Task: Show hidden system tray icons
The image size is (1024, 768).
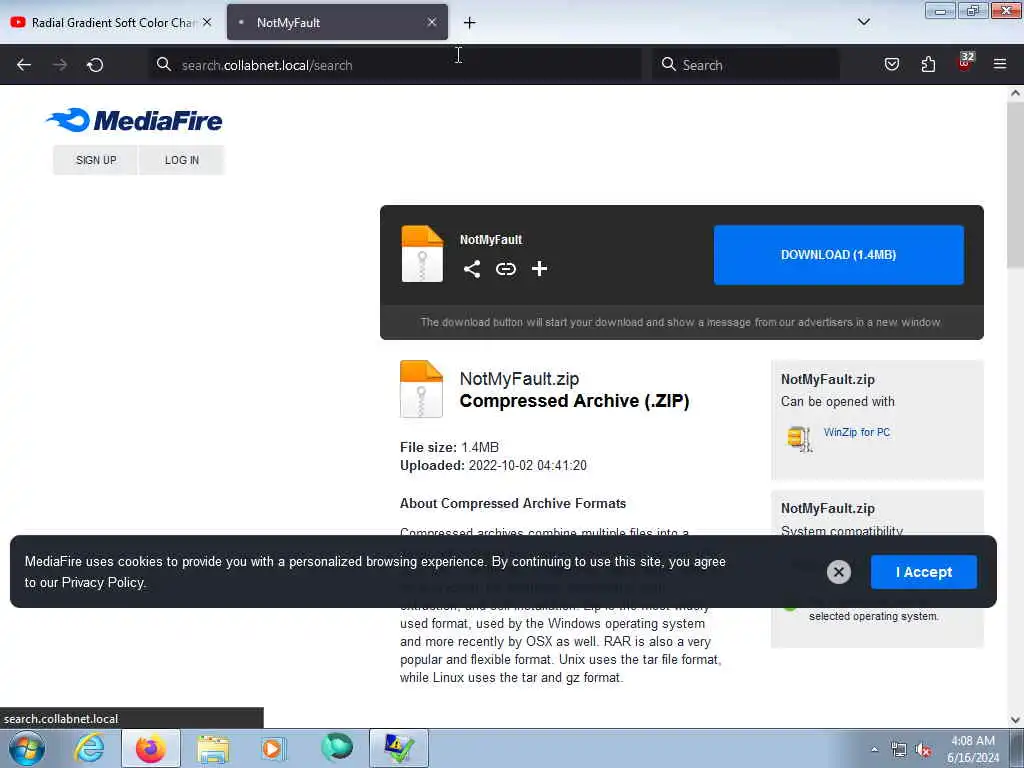Action: pos(874,749)
